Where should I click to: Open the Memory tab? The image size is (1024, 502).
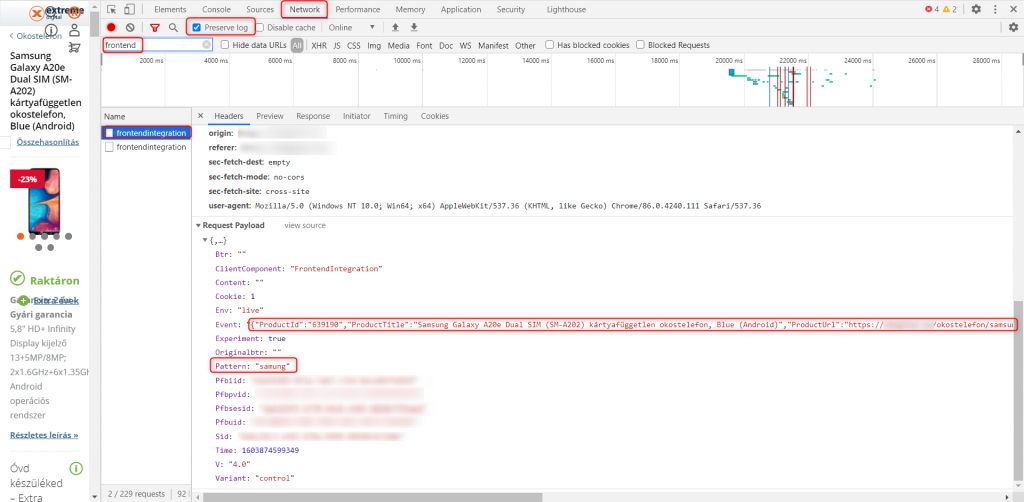click(410, 10)
